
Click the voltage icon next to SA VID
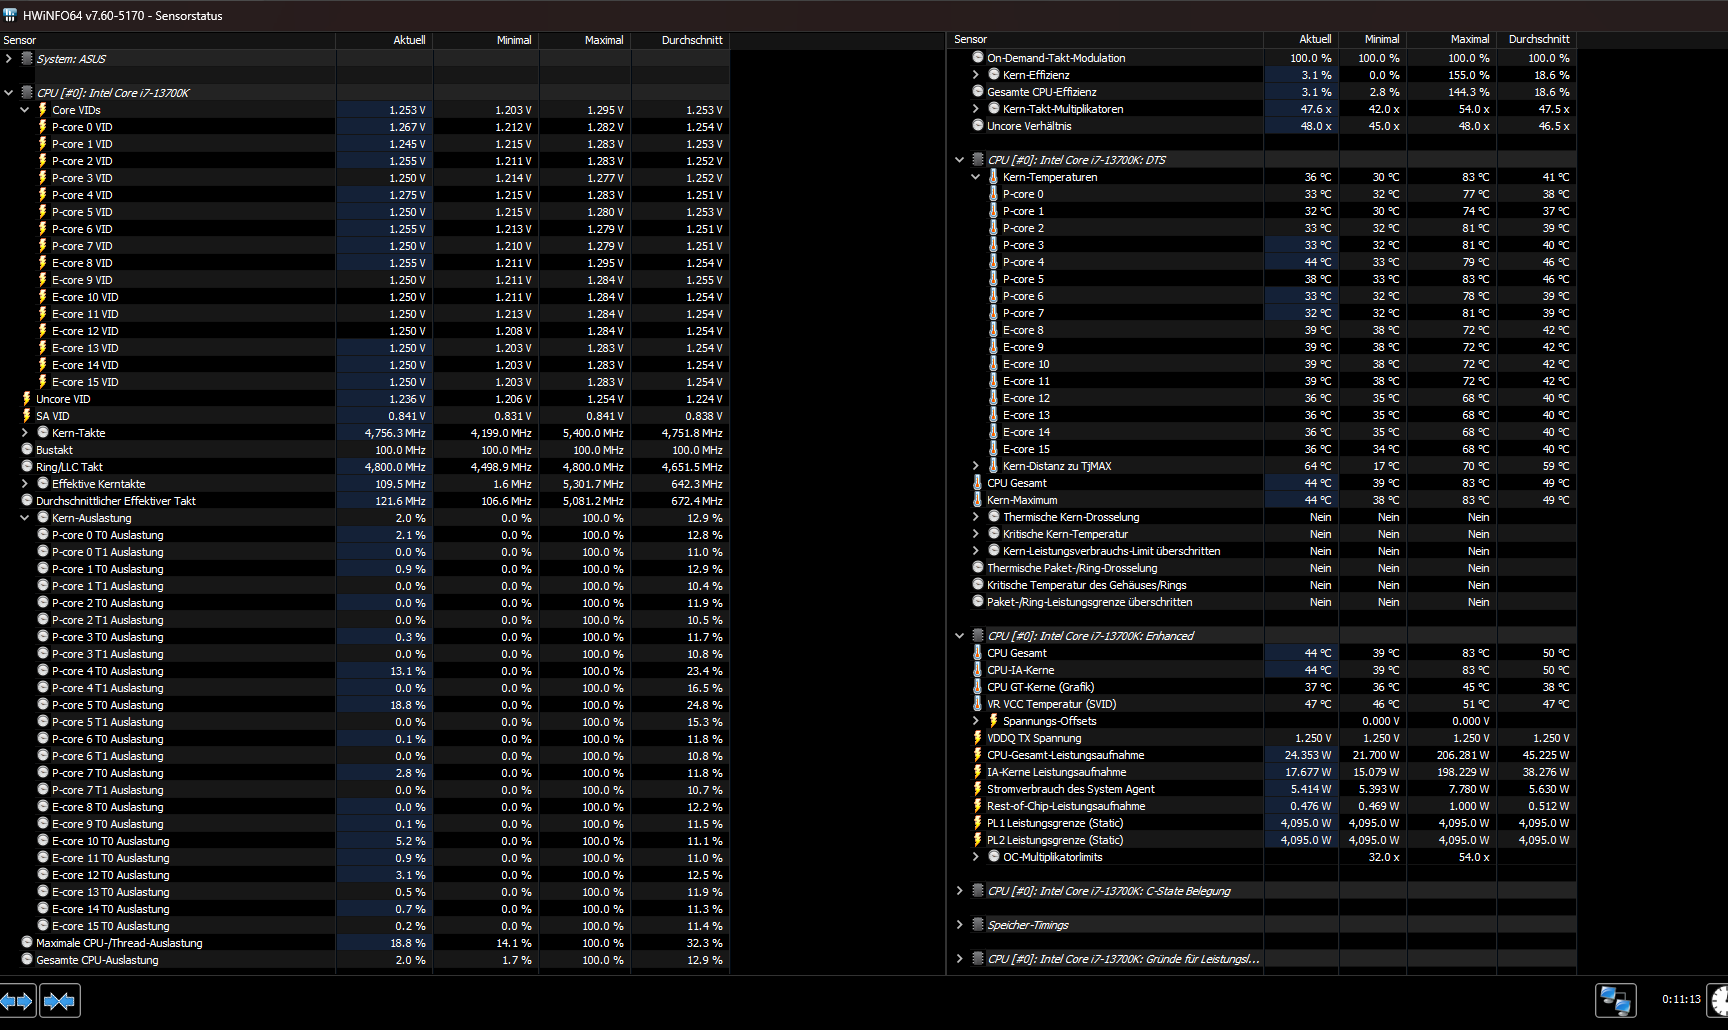(27, 416)
